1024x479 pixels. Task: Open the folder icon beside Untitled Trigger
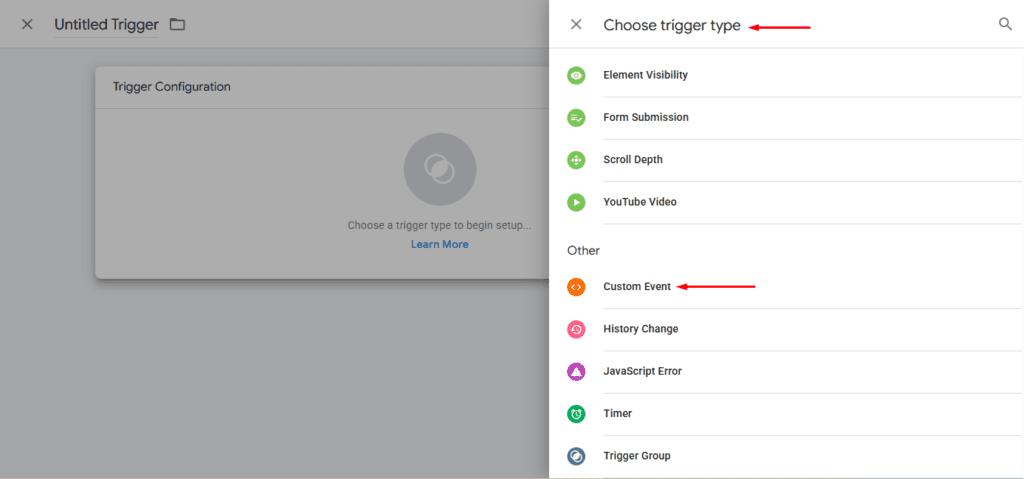pos(177,24)
